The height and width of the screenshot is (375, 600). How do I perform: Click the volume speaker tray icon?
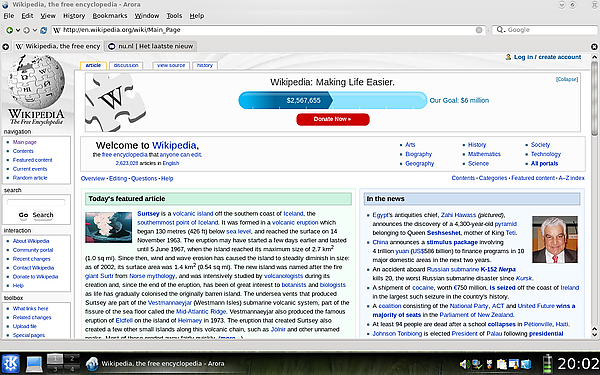click(464, 364)
